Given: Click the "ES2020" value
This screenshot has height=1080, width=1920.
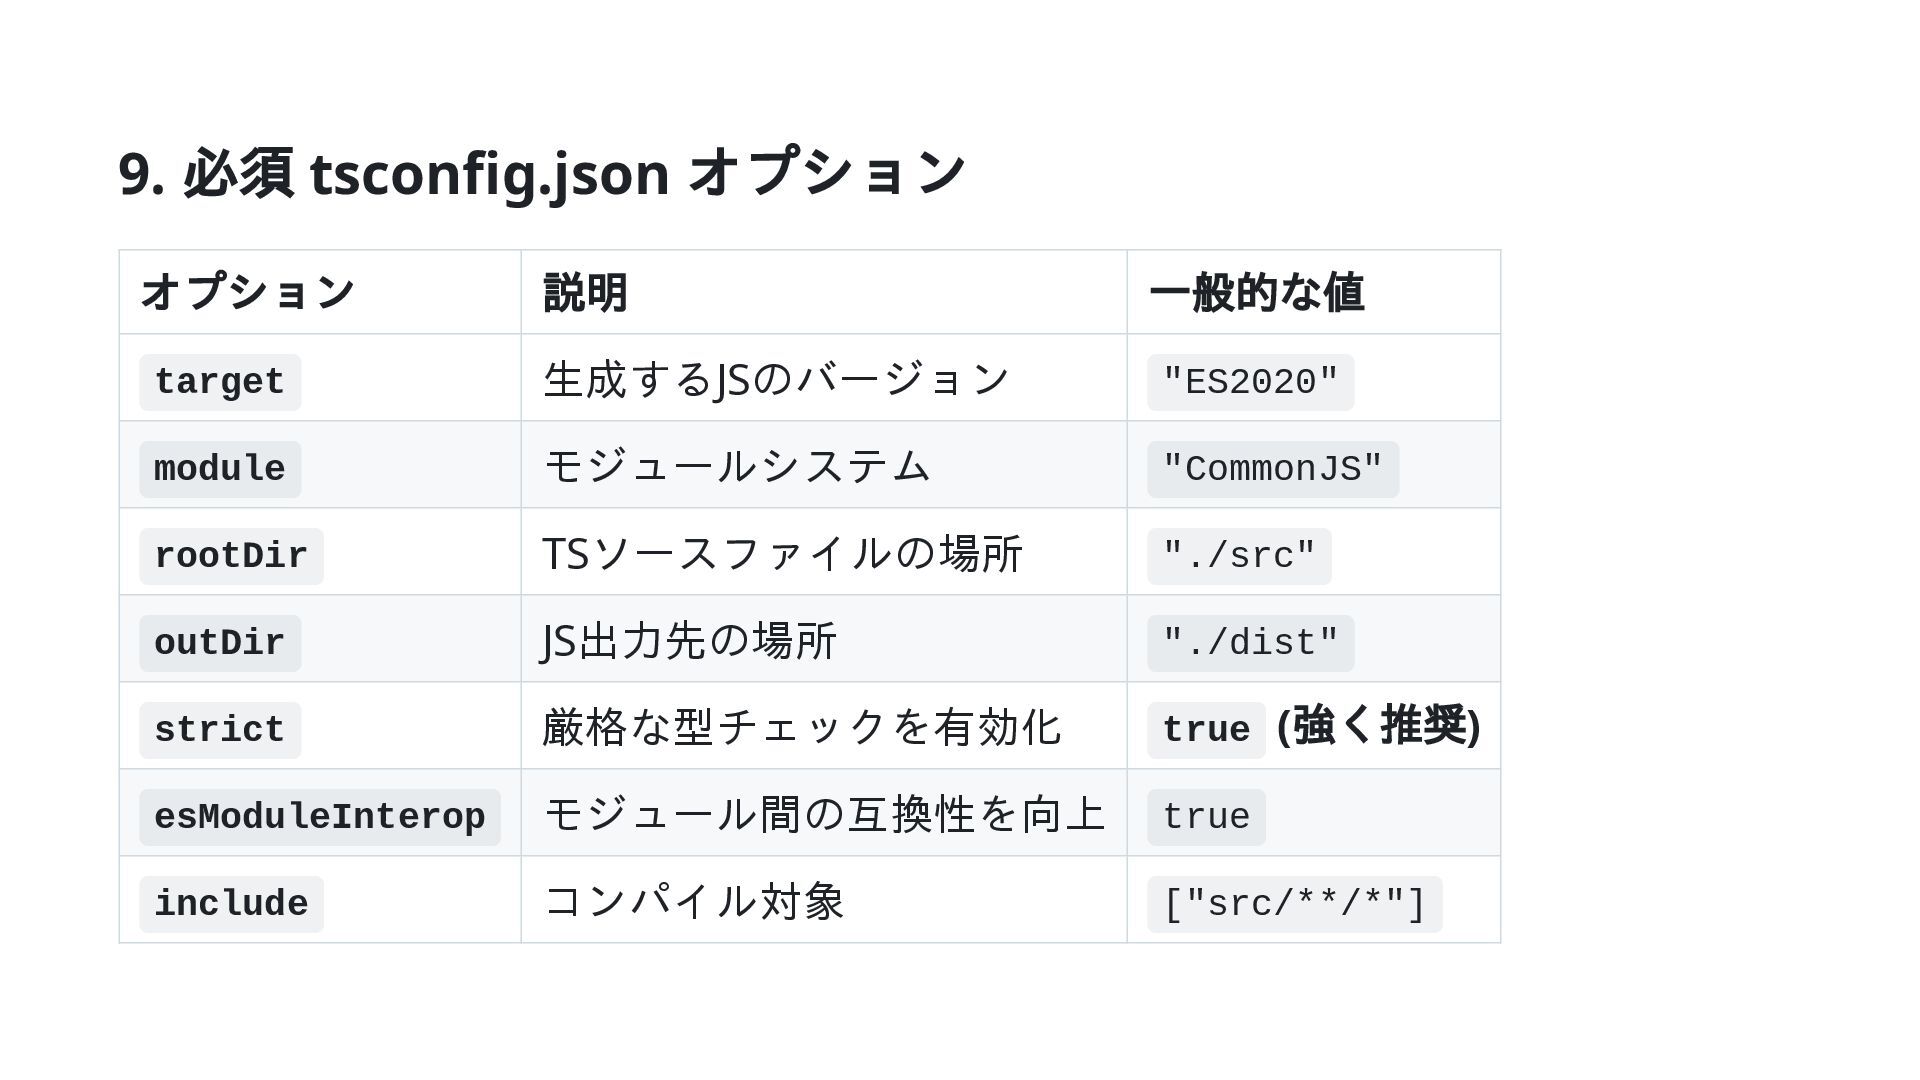Looking at the screenshot, I should click(x=1250, y=382).
